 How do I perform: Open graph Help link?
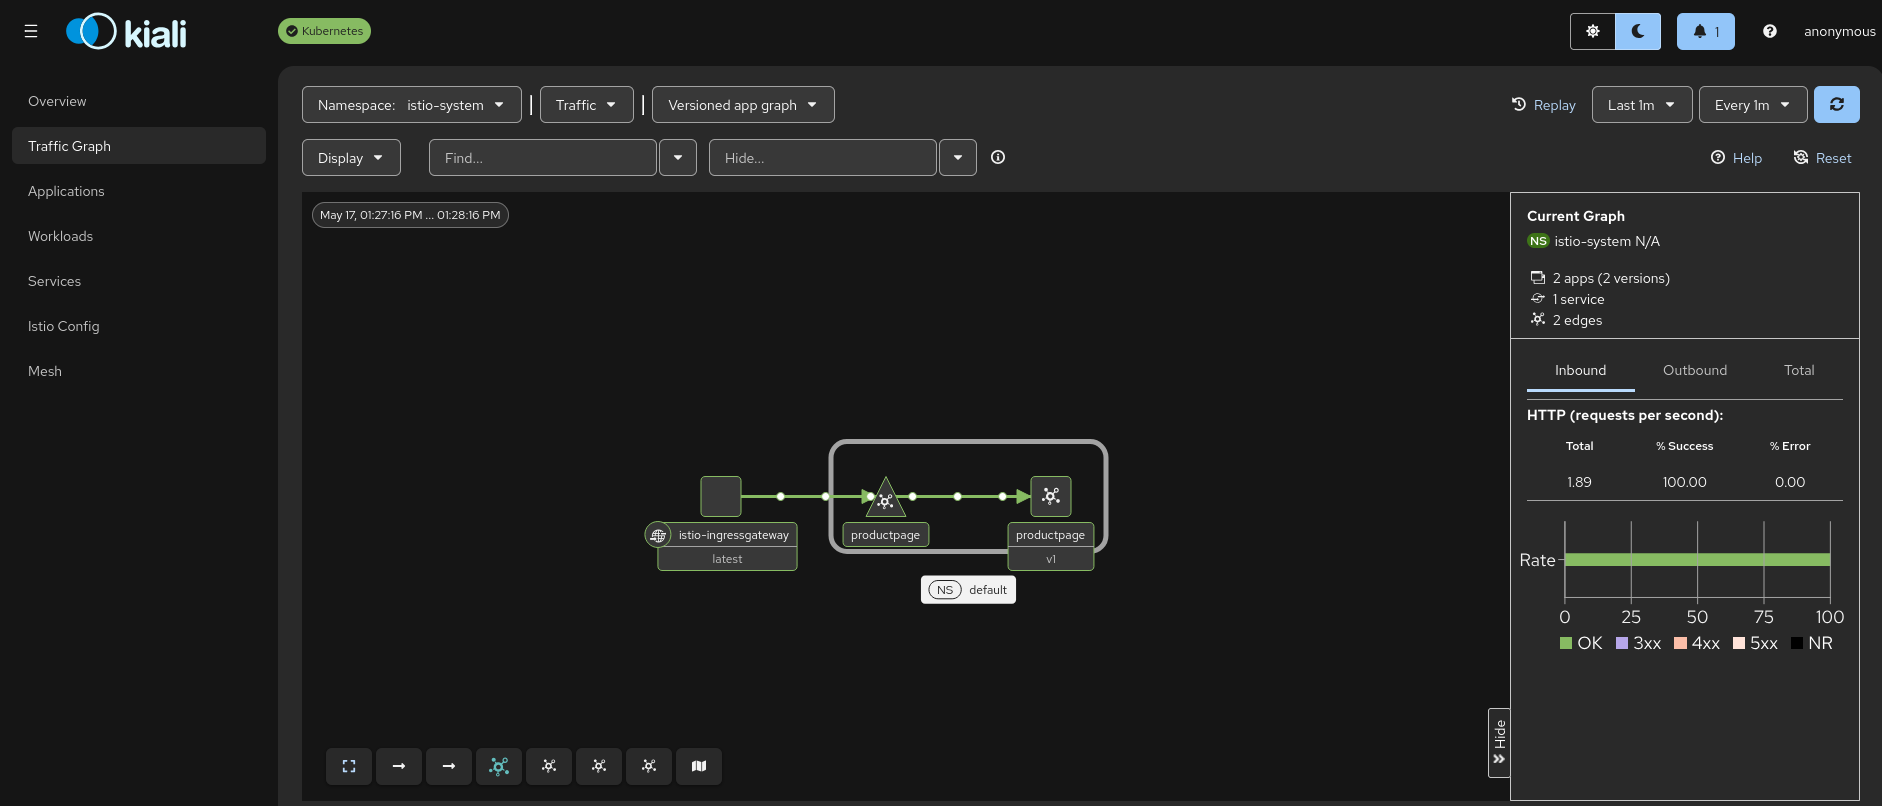[1736, 158]
